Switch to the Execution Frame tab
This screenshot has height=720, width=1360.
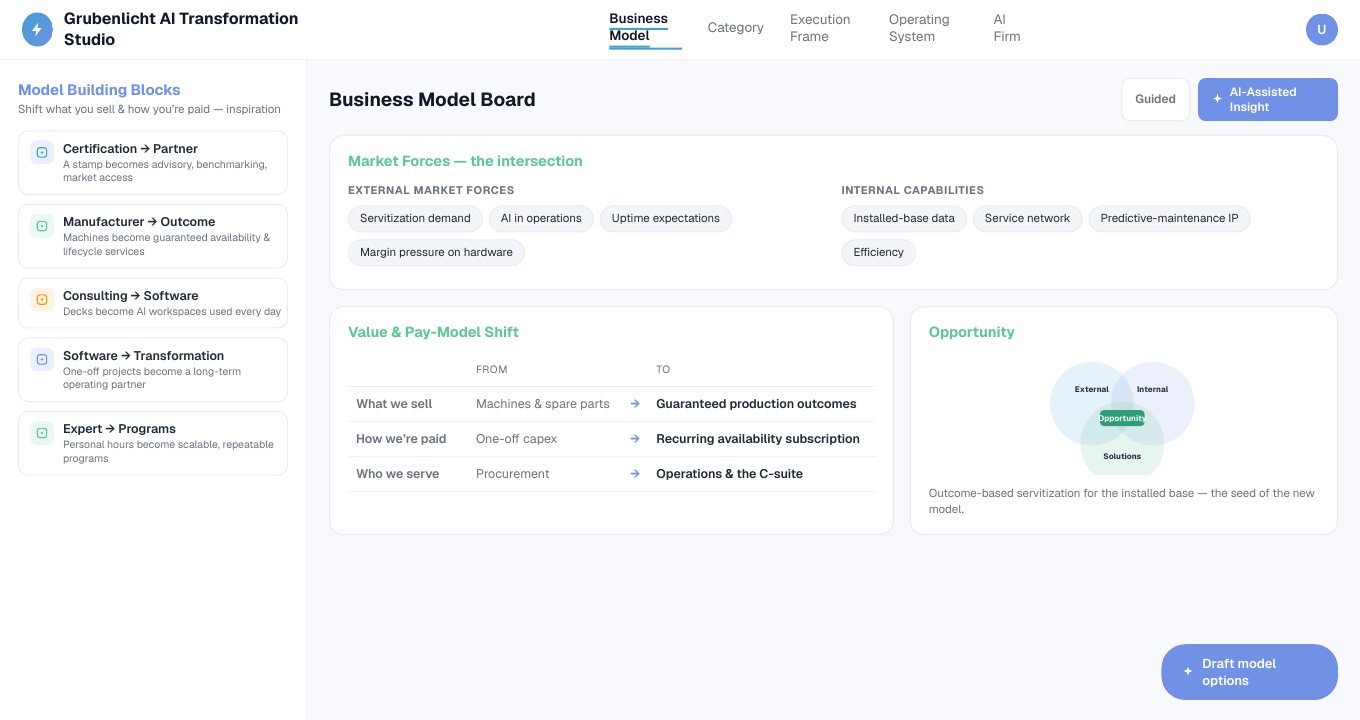click(x=820, y=28)
